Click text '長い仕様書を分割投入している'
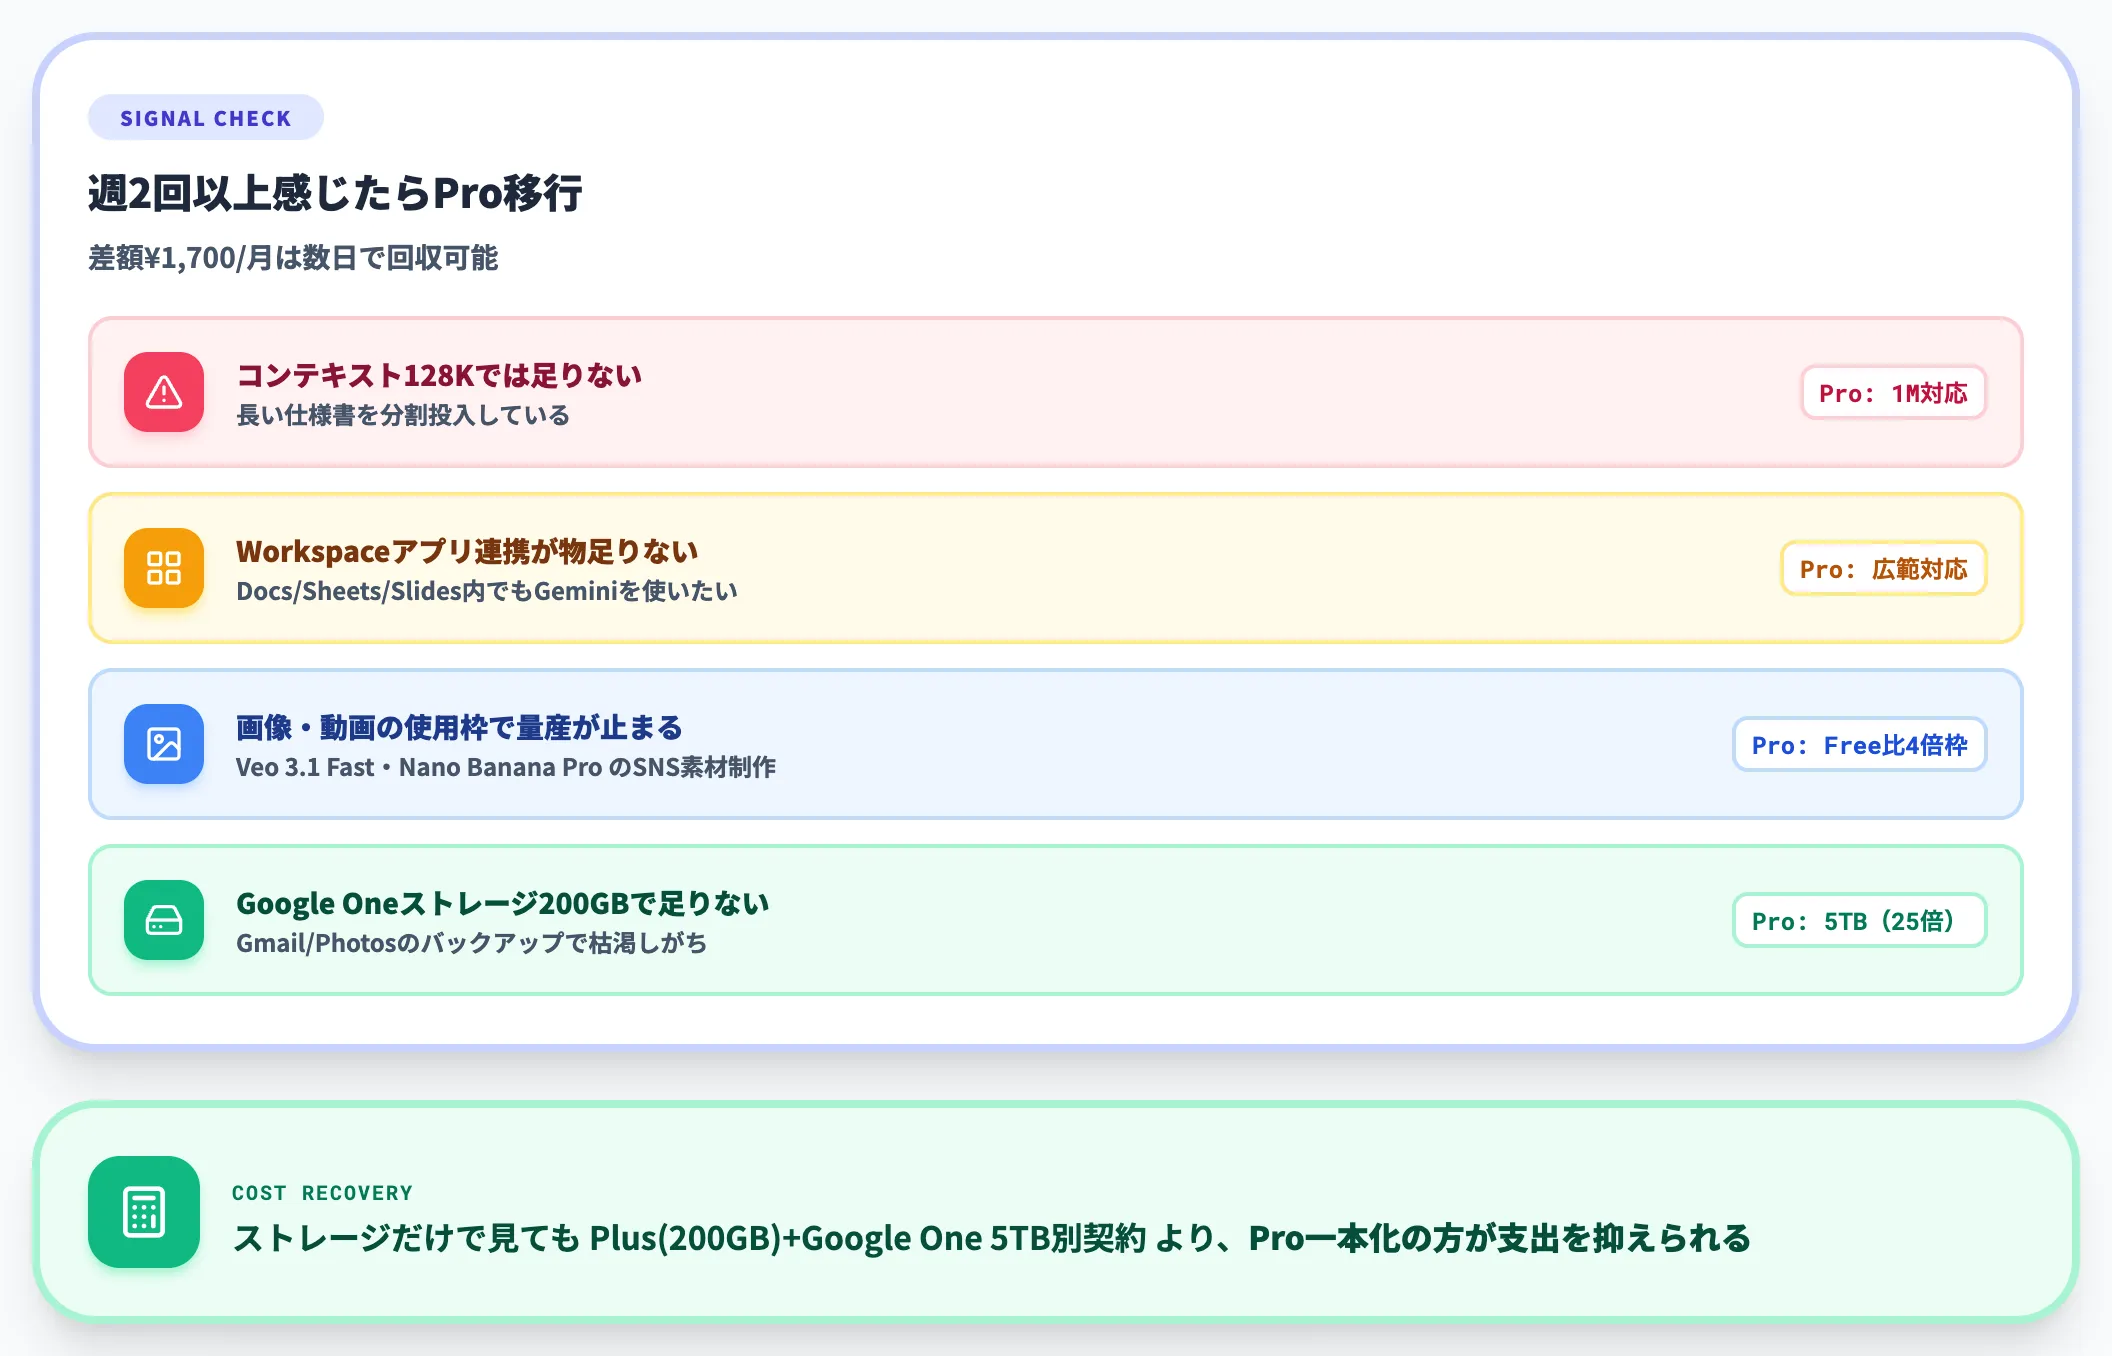The image size is (2112, 1356). [x=403, y=415]
